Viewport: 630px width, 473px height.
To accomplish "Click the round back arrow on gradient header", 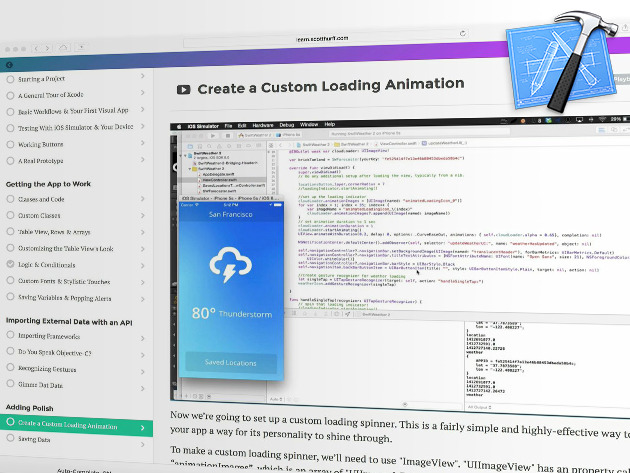I will point(9,65).
